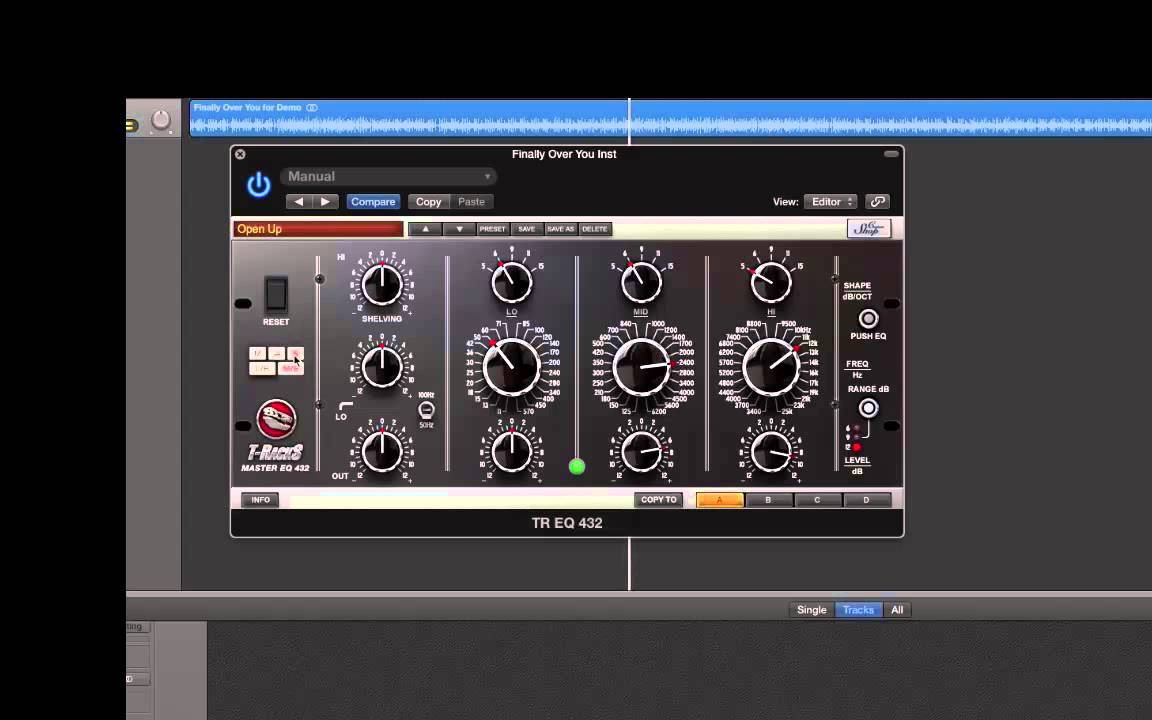Click the TR EQ 432 plugin name label
The width and height of the screenshot is (1152, 720).
(x=566, y=523)
